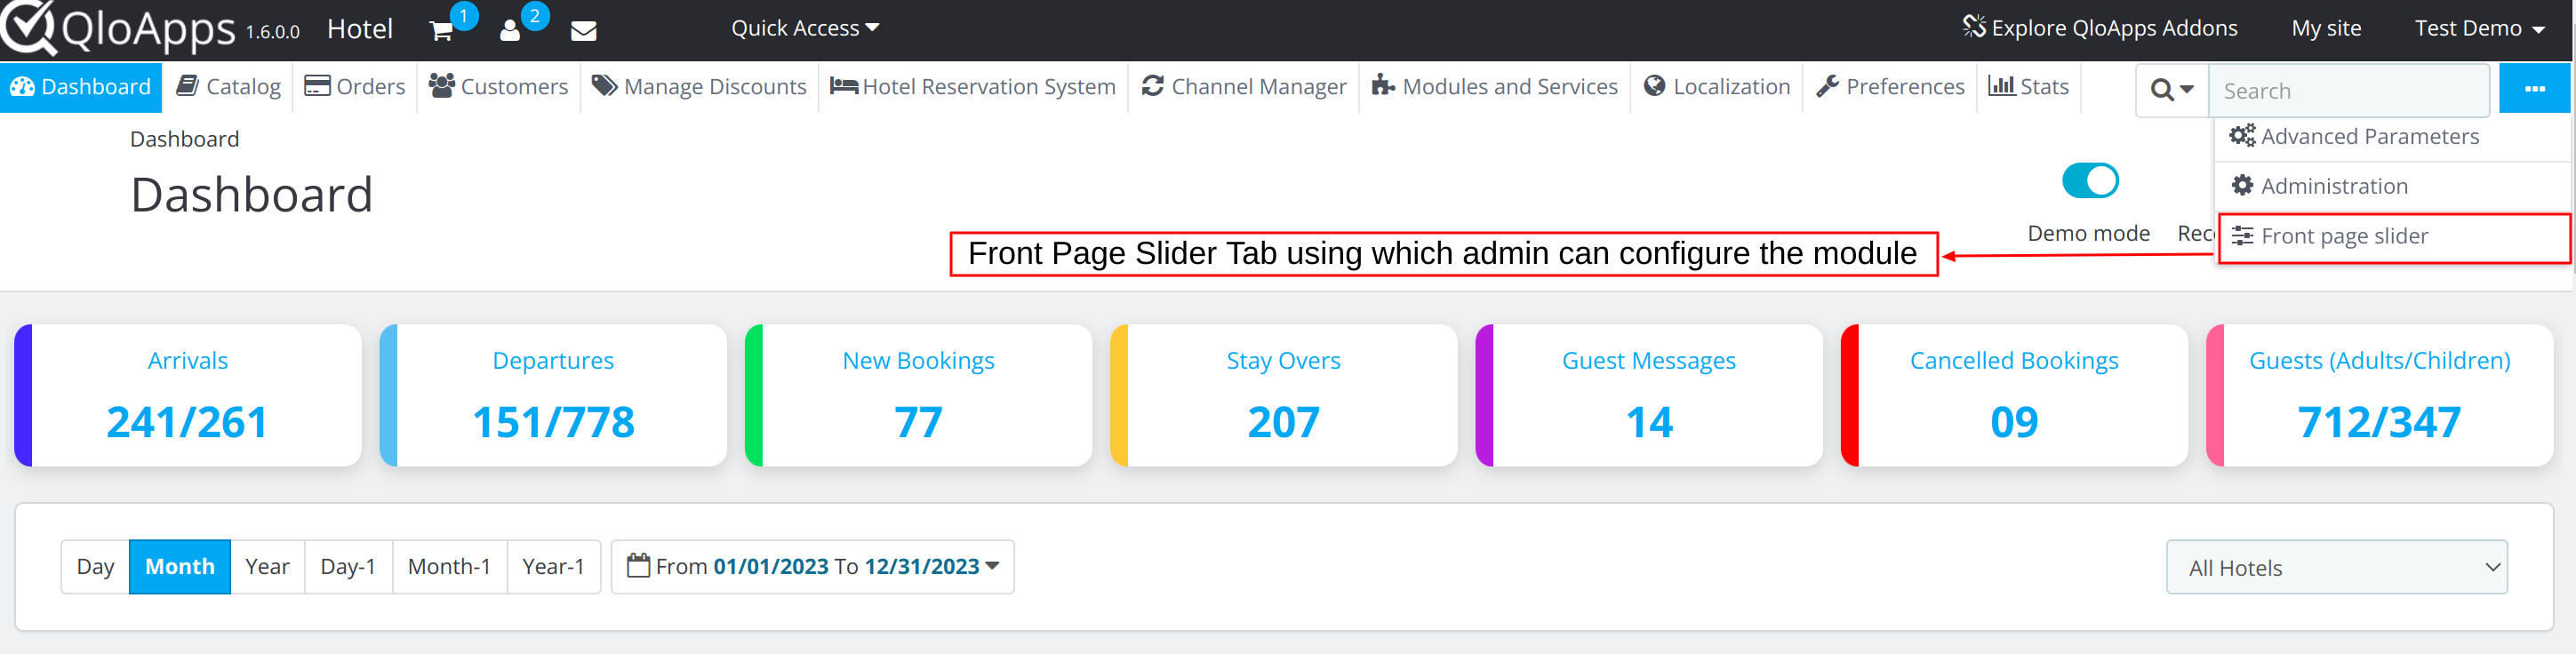This screenshot has width=2576, height=654.
Task: Open the Cancelled Bookings stat card
Action: [x=2014, y=395]
